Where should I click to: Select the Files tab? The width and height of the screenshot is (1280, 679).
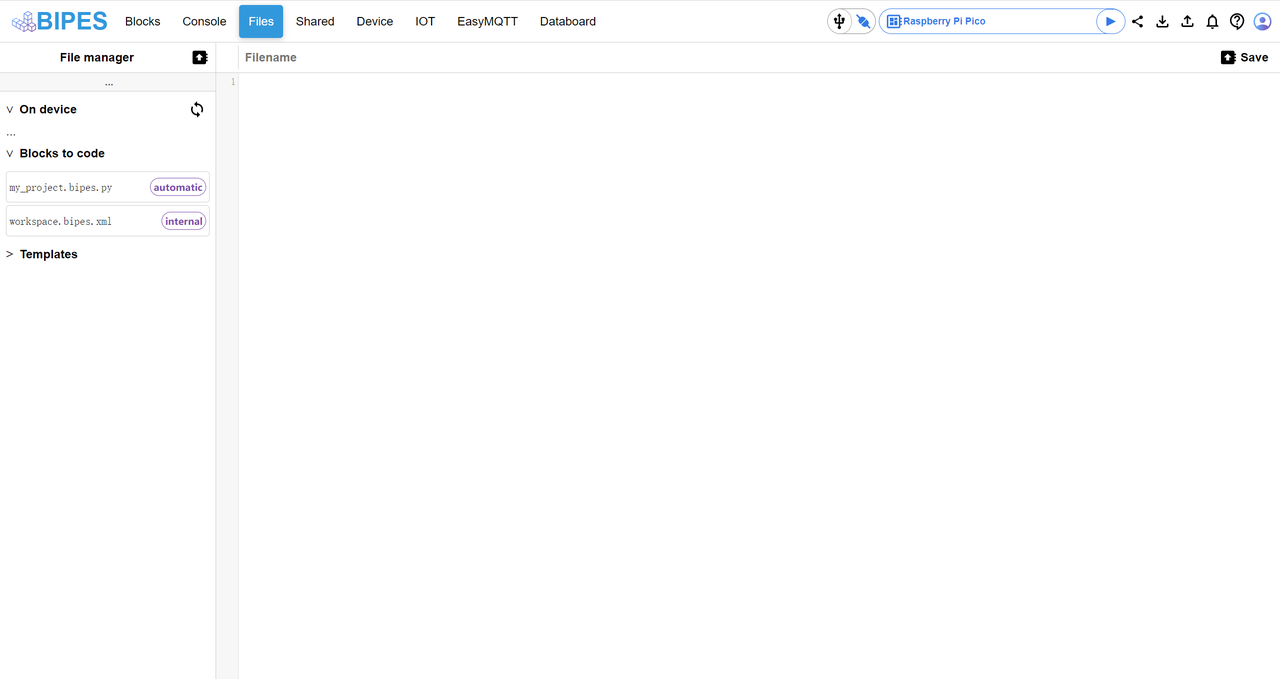click(261, 21)
